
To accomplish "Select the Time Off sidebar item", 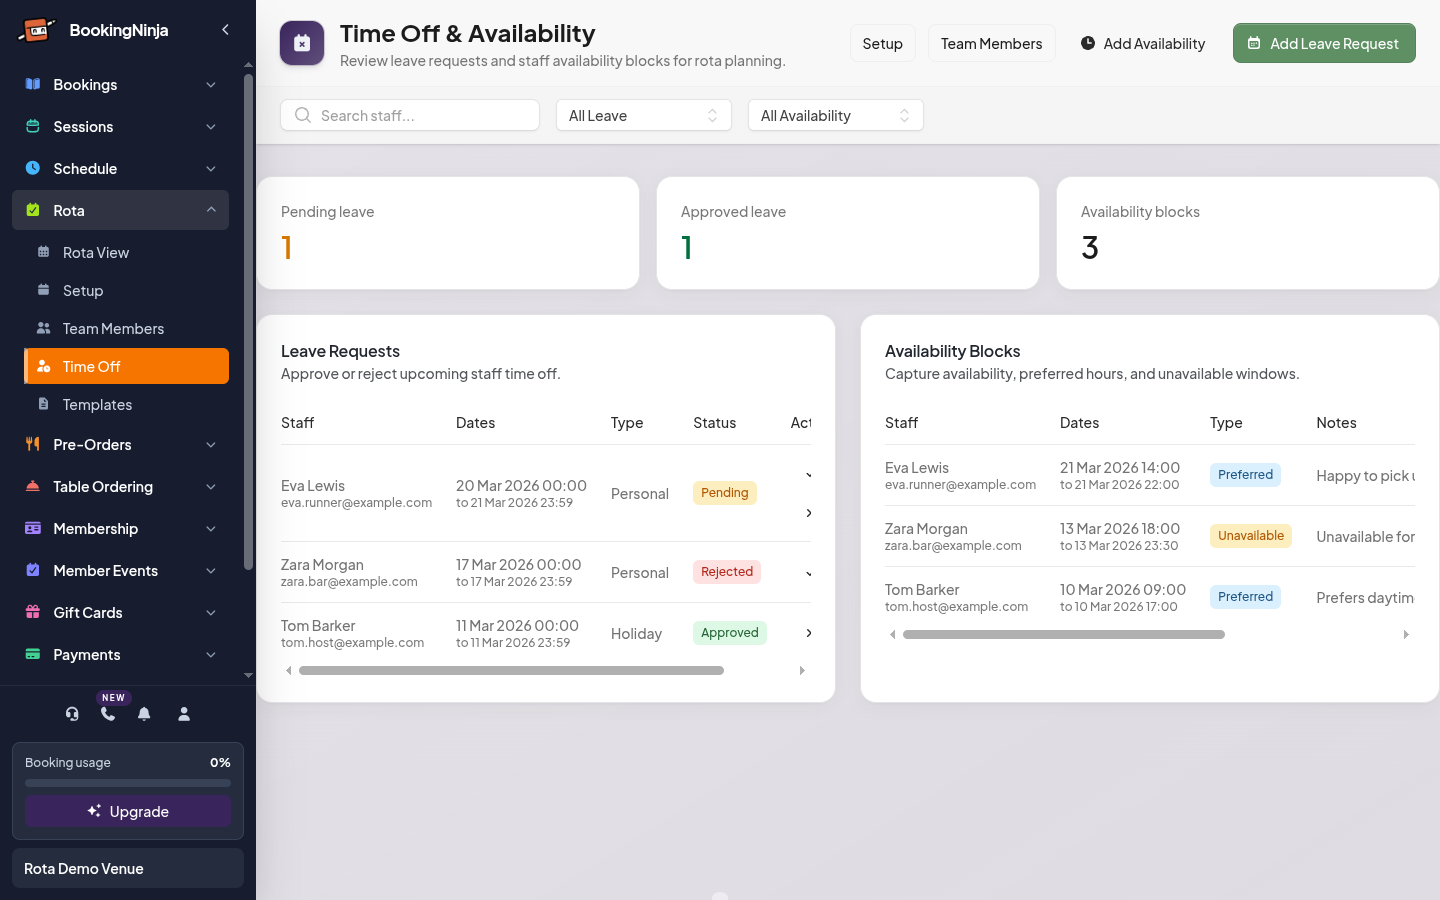I will pyautogui.click(x=126, y=366).
